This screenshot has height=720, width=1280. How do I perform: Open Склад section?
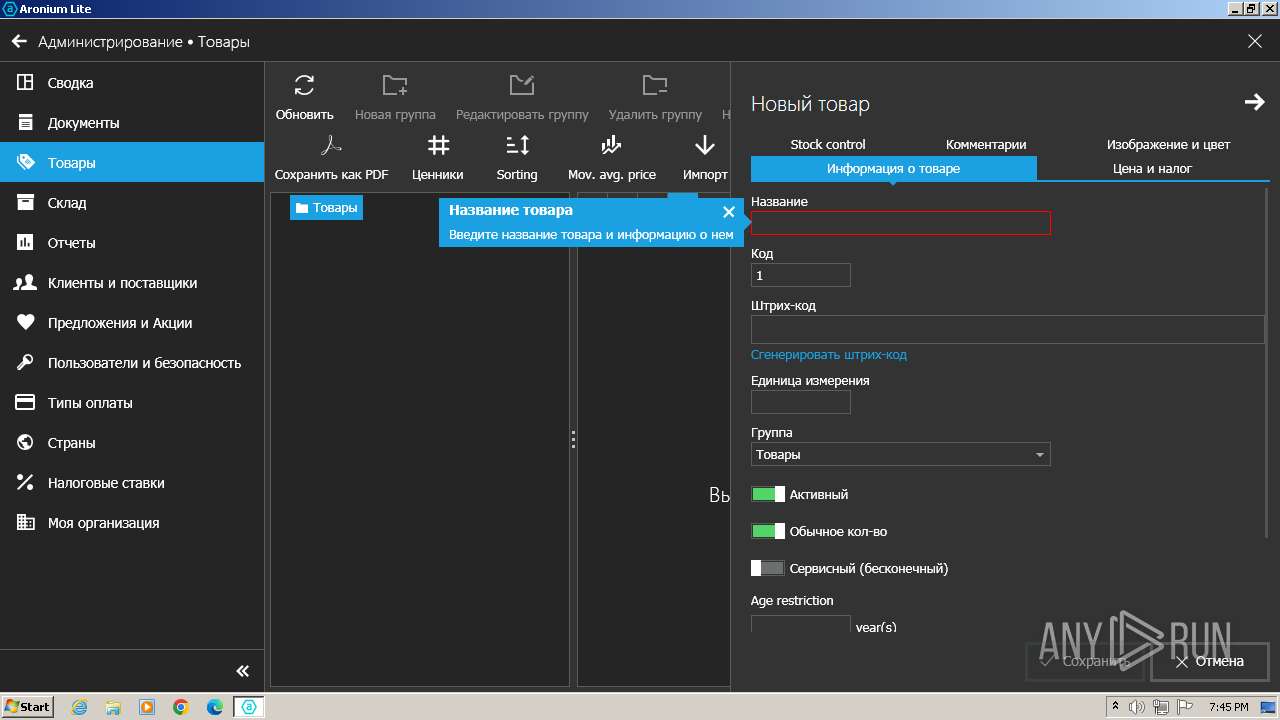[x=132, y=203]
